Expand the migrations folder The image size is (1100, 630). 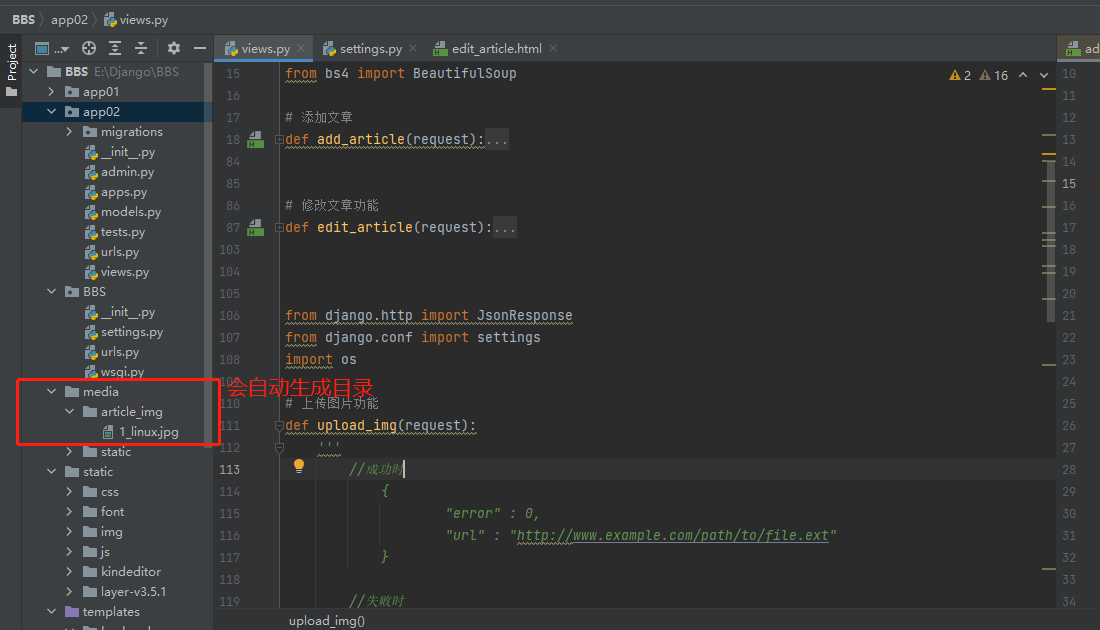(69, 131)
